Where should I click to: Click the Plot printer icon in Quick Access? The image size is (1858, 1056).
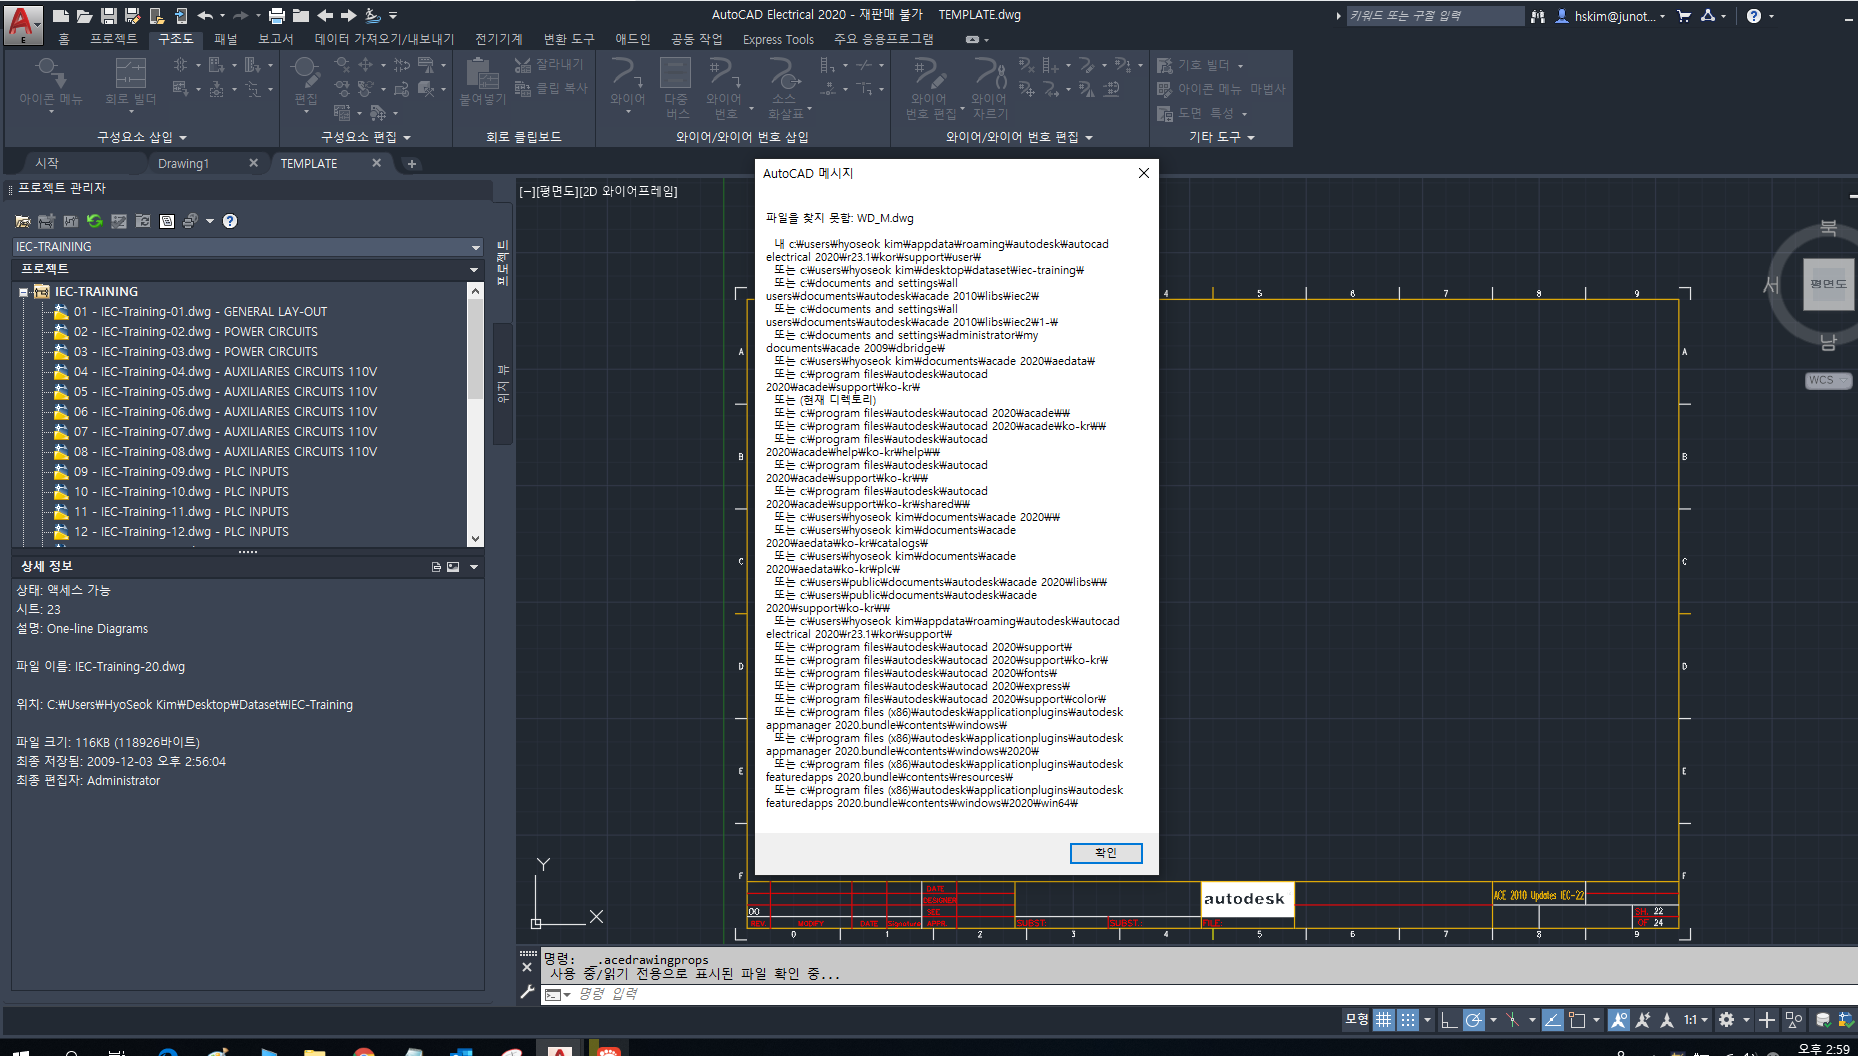(x=277, y=15)
